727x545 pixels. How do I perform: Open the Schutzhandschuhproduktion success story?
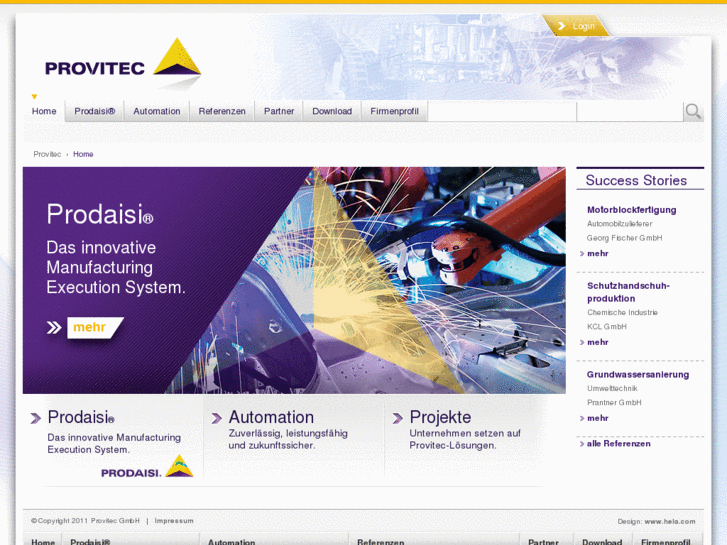pos(628,292)
